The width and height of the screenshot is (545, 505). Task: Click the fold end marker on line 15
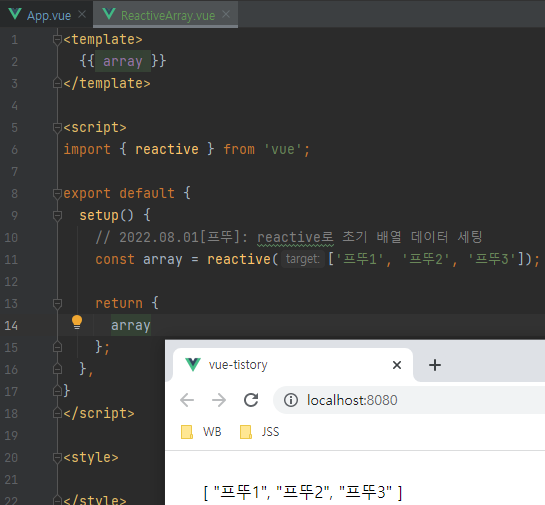tap(57, 347)
